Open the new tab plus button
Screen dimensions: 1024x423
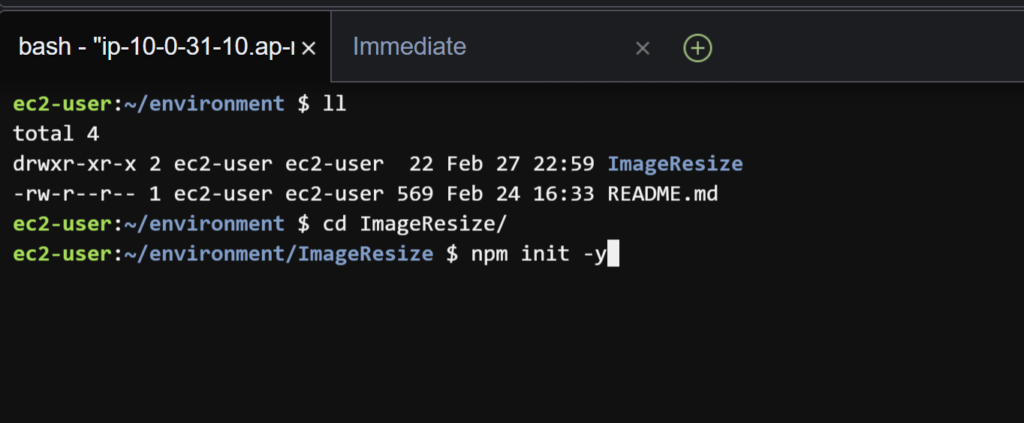[x=697, y=47]
